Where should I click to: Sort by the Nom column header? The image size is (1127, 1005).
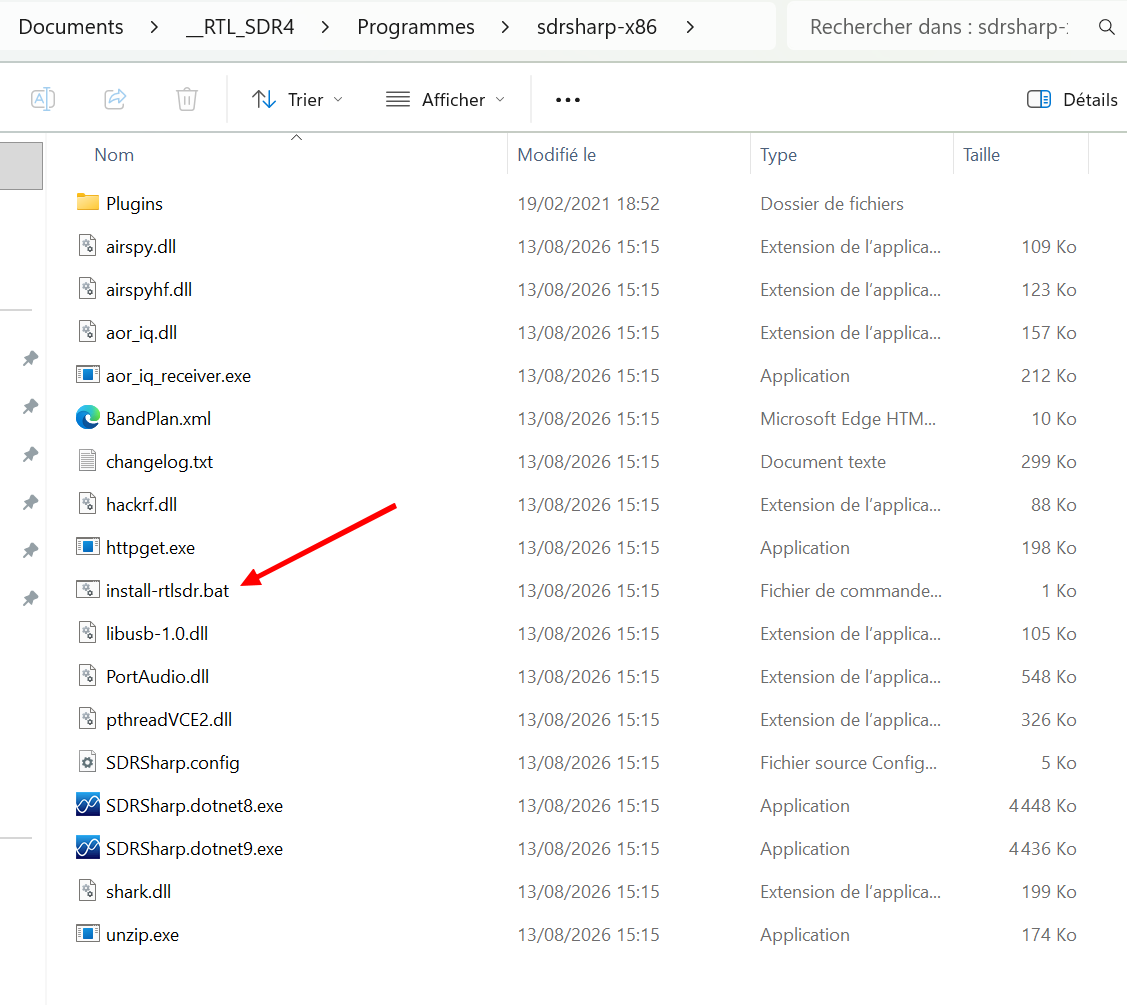(x=114, y=155)
